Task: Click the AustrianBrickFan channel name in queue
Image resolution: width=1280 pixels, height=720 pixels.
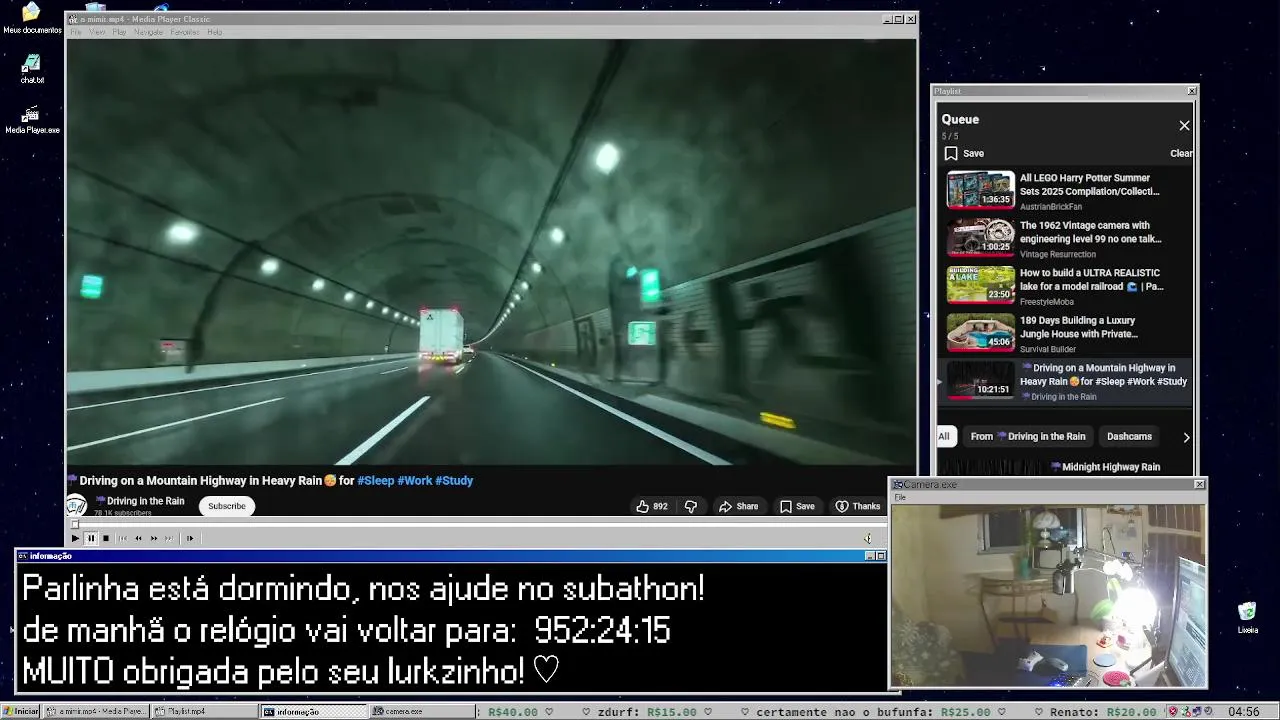Action: (1051, 207)
